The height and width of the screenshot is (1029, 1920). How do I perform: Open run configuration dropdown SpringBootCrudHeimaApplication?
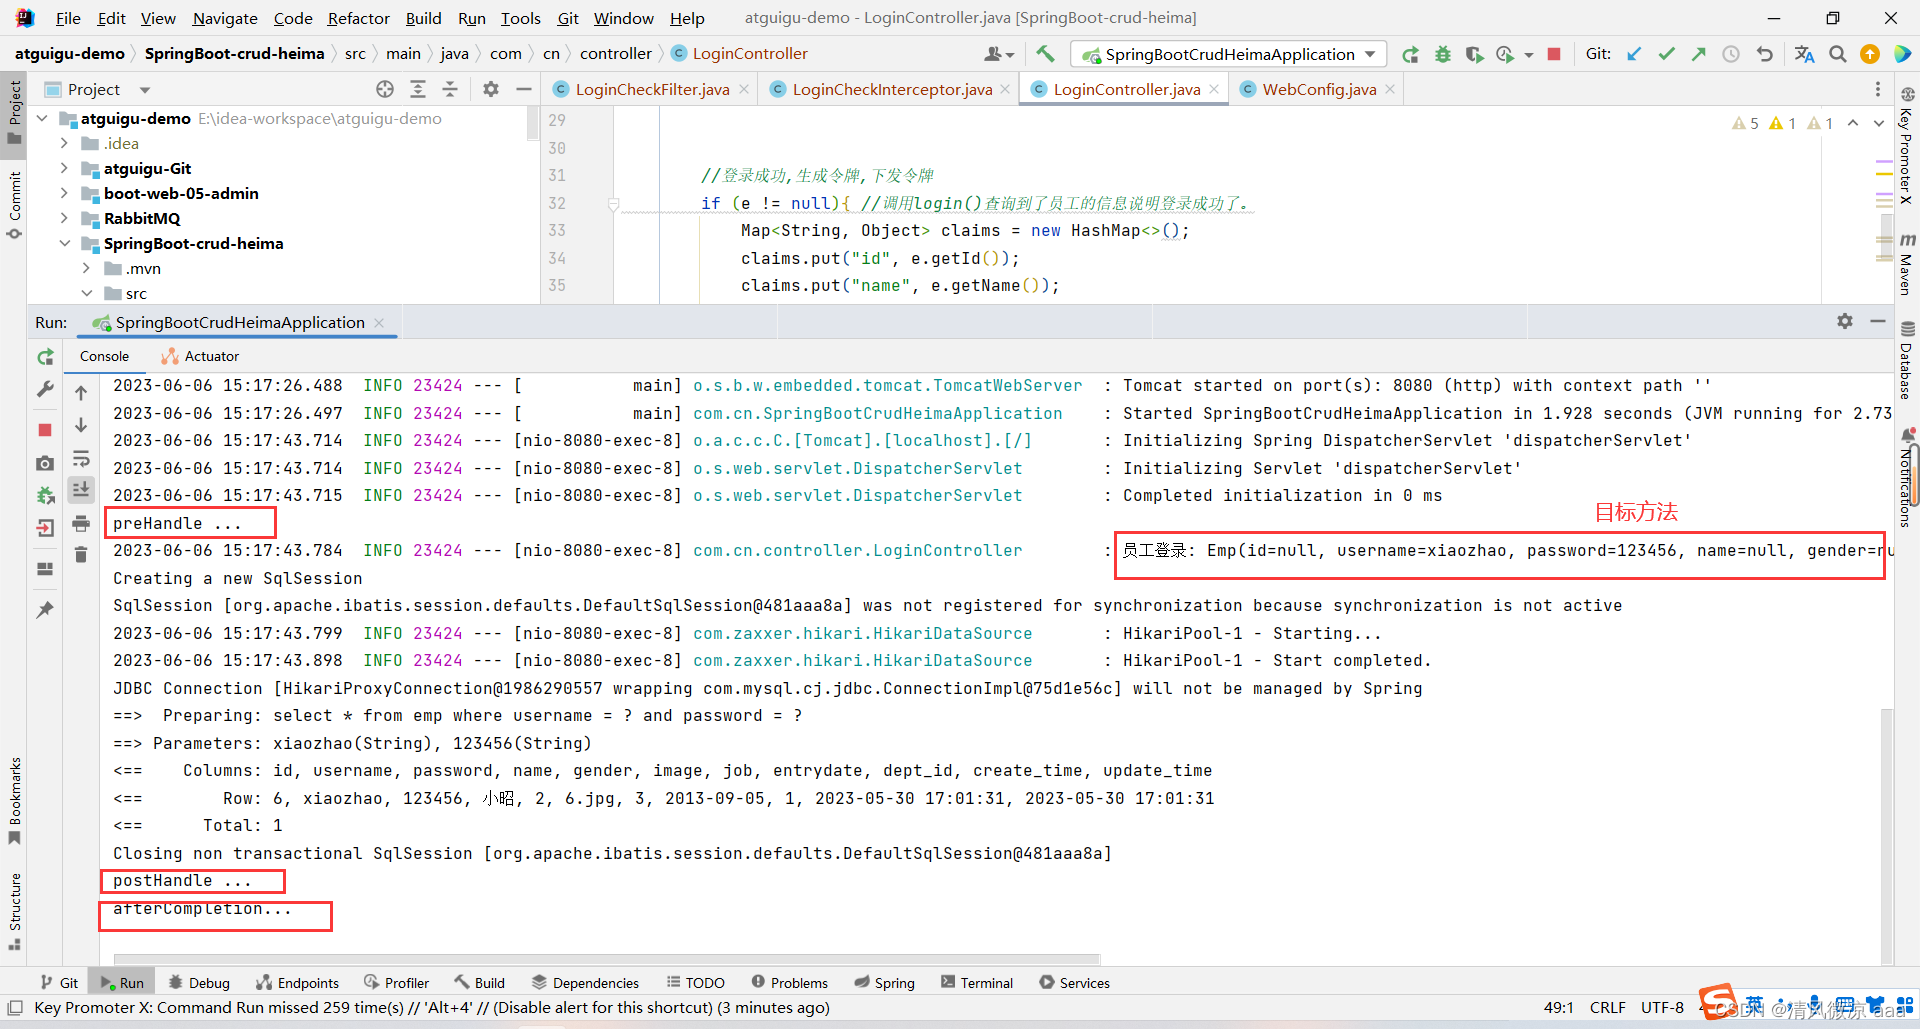tap(1229, 54)
